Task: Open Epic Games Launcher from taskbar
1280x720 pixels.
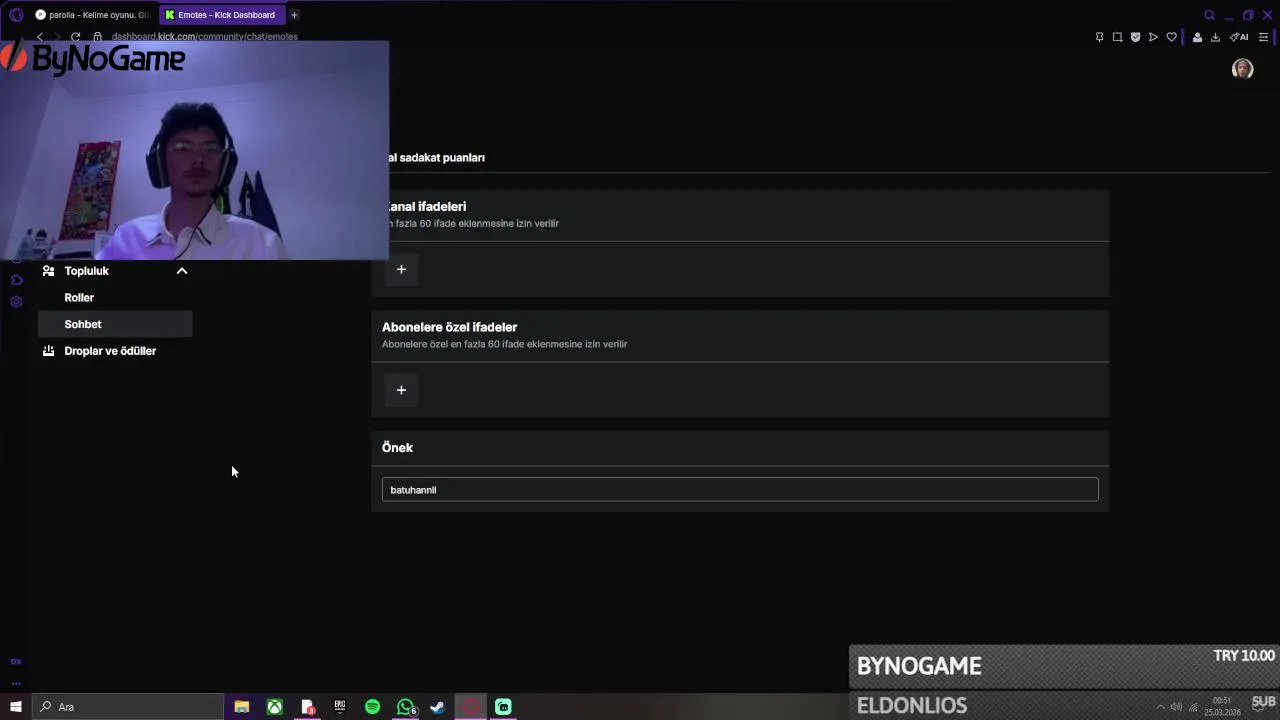Action: click(340, 707)
